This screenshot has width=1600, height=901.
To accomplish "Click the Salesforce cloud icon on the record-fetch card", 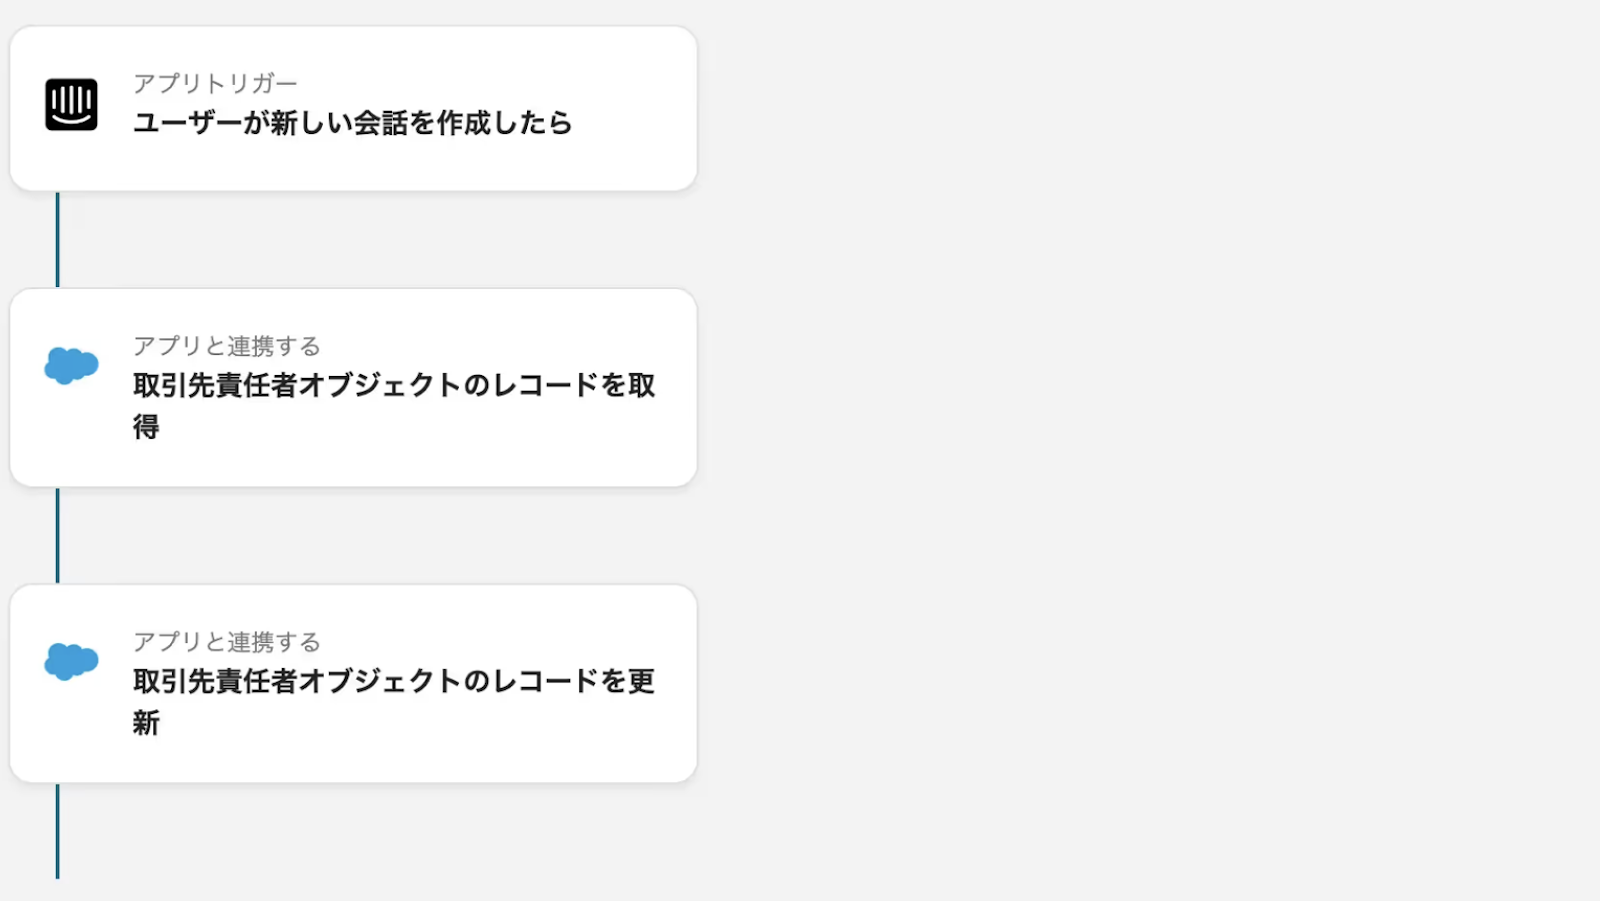I will point(71,366).
